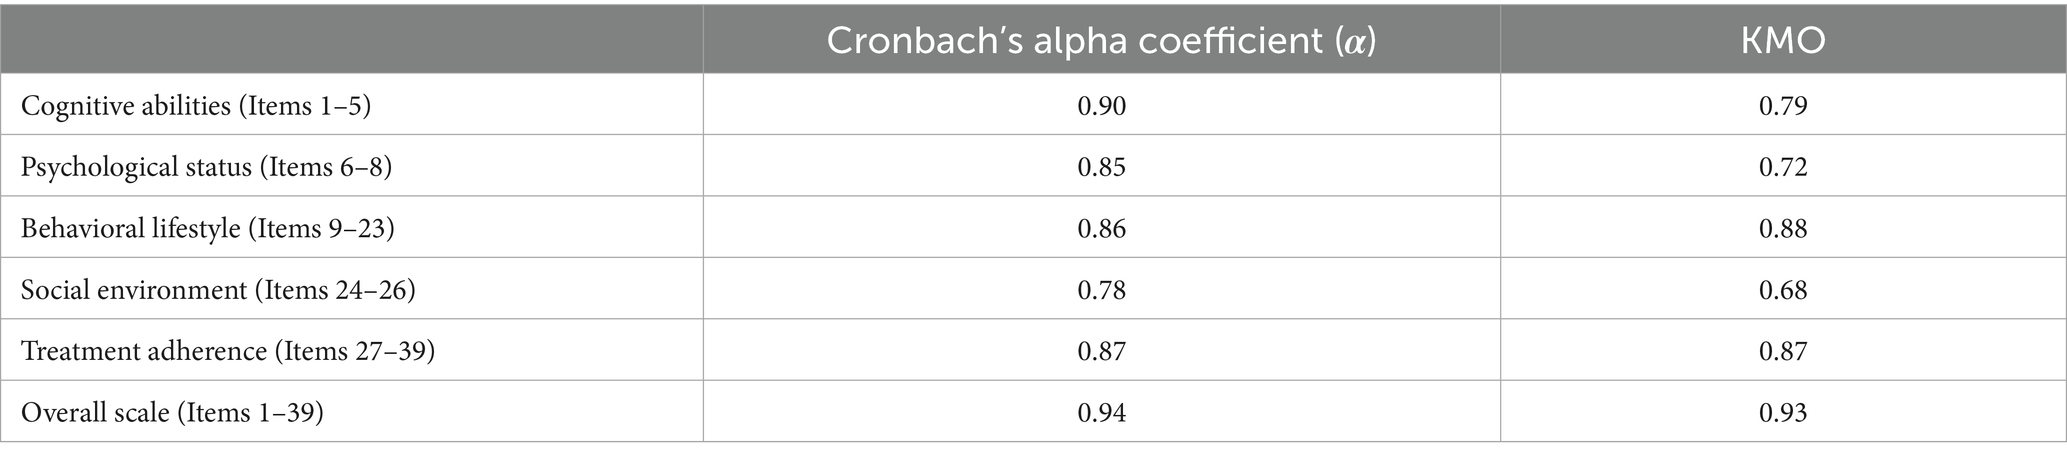Select Overall scale alpha value 0.94
2067x460 pixels.
point(1101,413)
